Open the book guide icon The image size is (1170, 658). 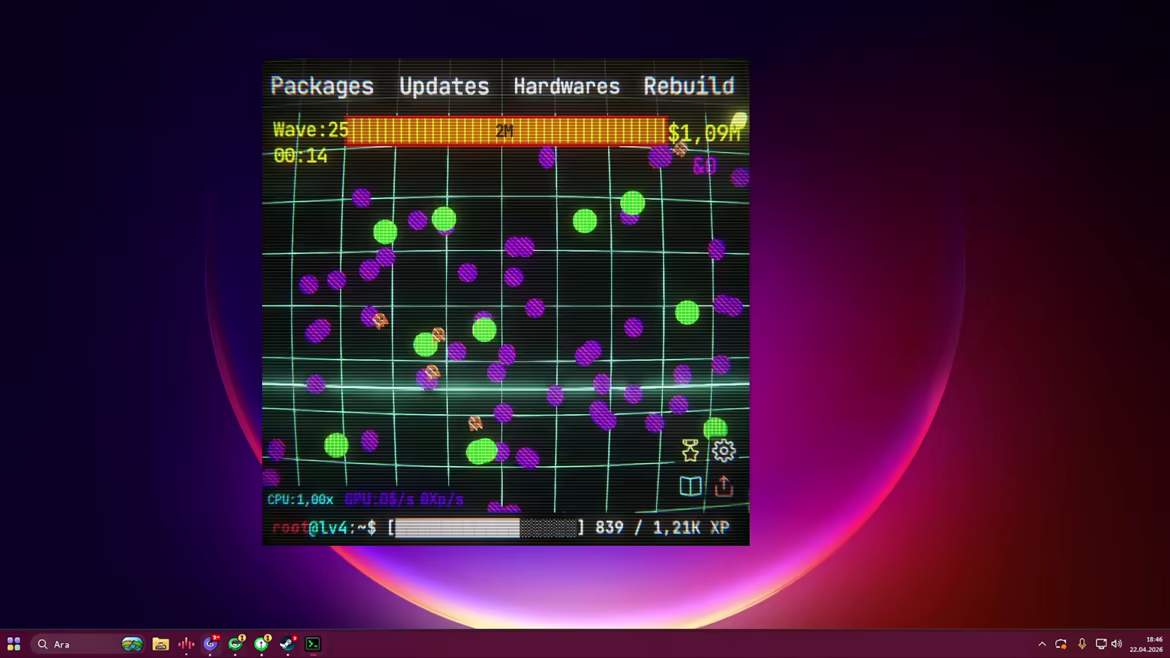click(x=690, y=486)
